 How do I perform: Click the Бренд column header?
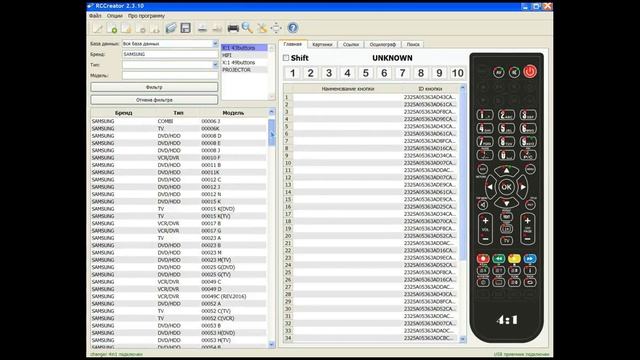[123, 113]
